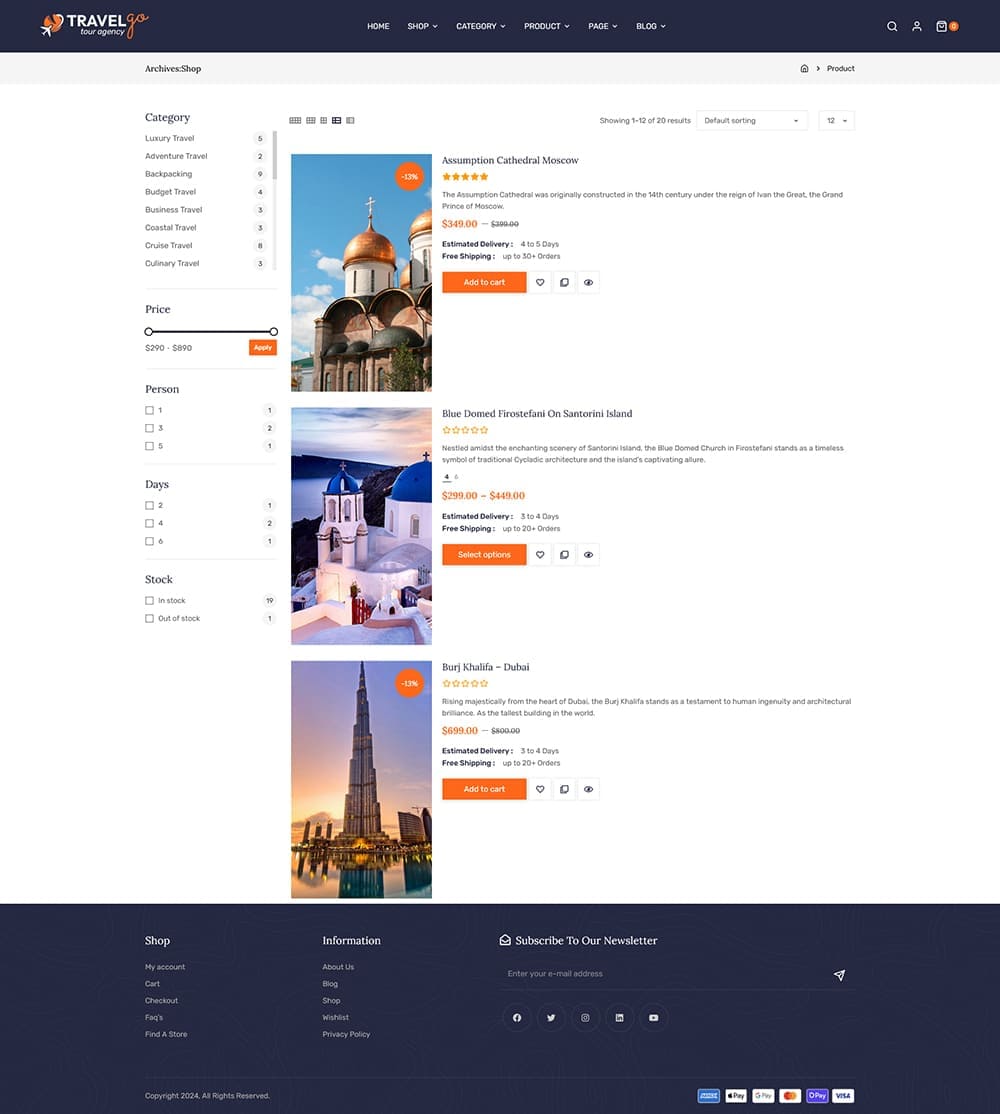Open the Blue Domed Firostefani Santorini thumbnail
The width and height of the screenshot is (1000, 1114).
pos(362,526)
